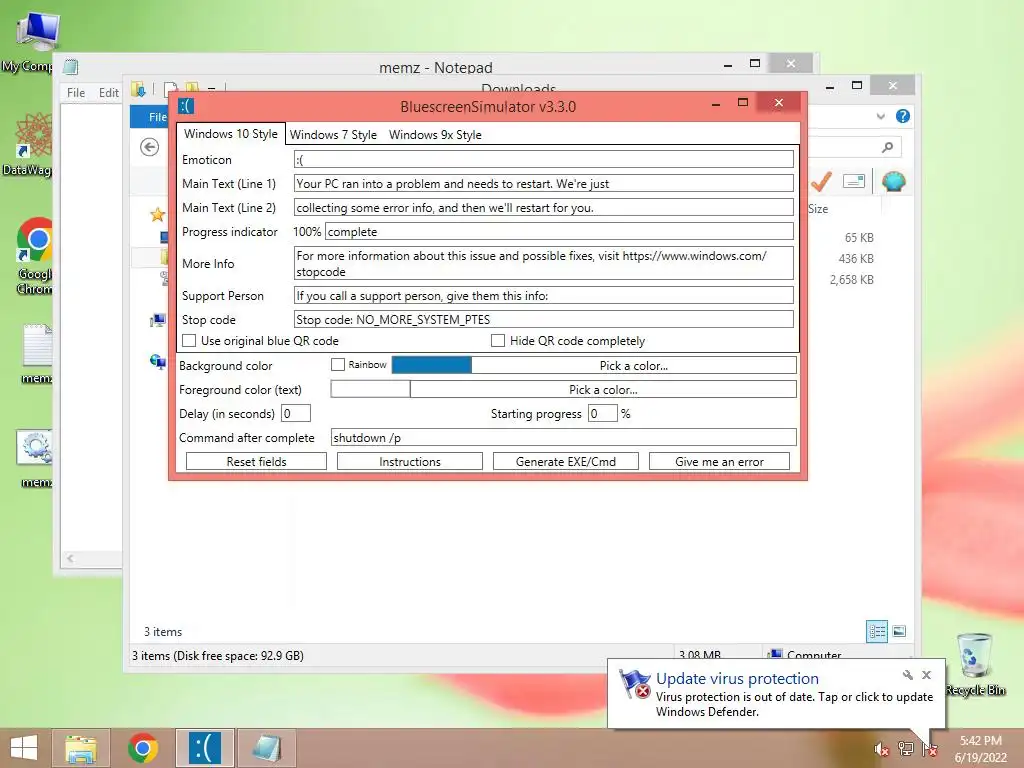Focus the Emoticon input field
The height and width of the screenshot is (768, 1024).
[543, 159]
